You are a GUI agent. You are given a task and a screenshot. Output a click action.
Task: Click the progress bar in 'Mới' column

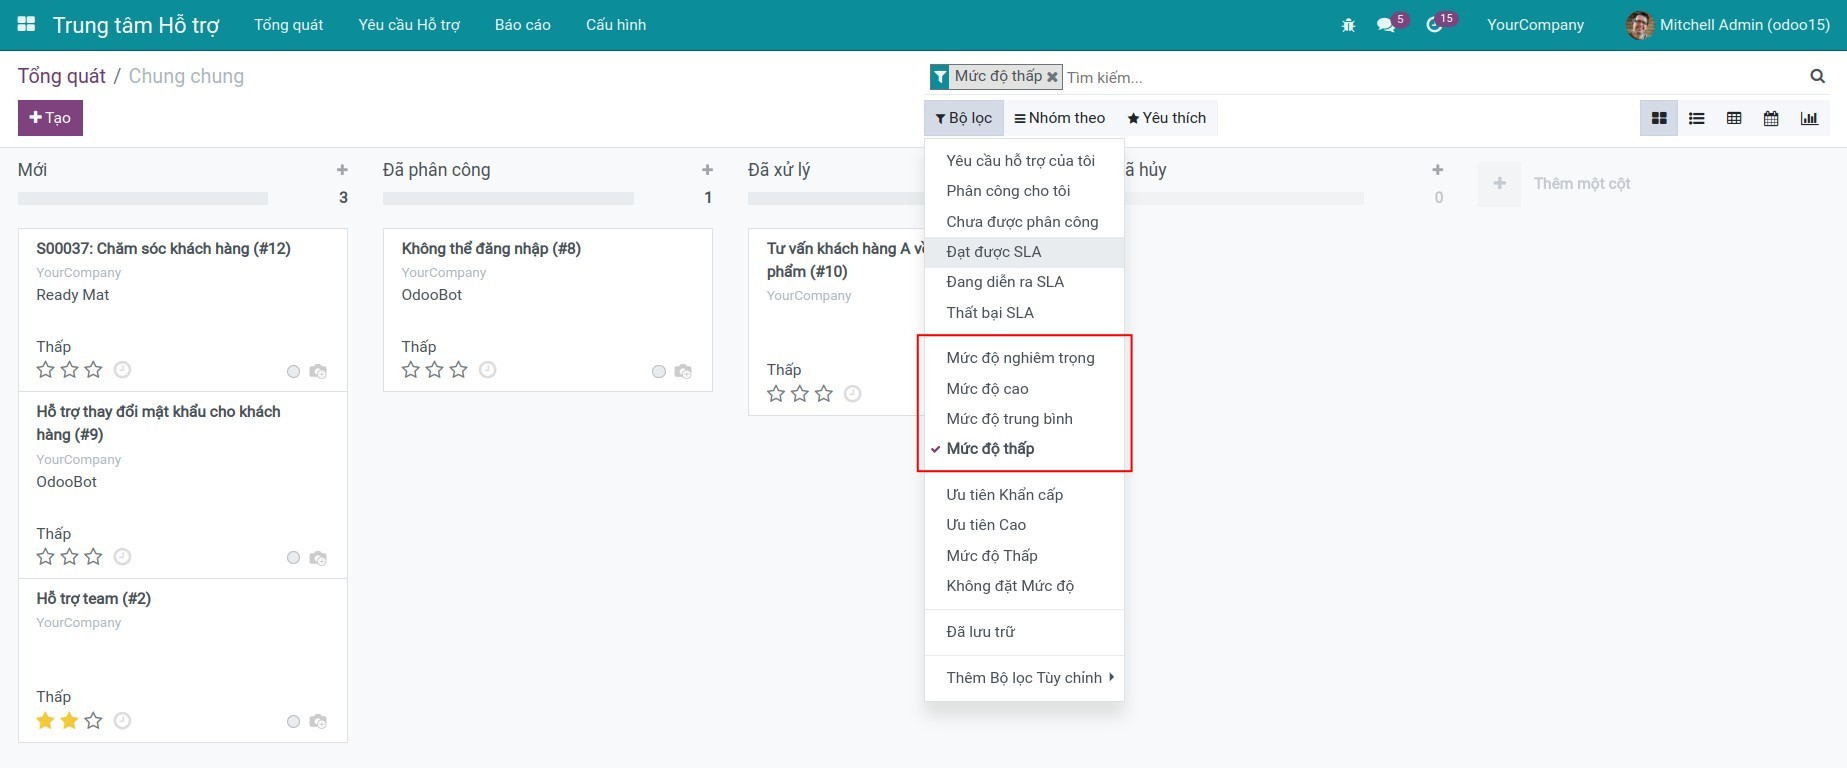tap(143, 198)
